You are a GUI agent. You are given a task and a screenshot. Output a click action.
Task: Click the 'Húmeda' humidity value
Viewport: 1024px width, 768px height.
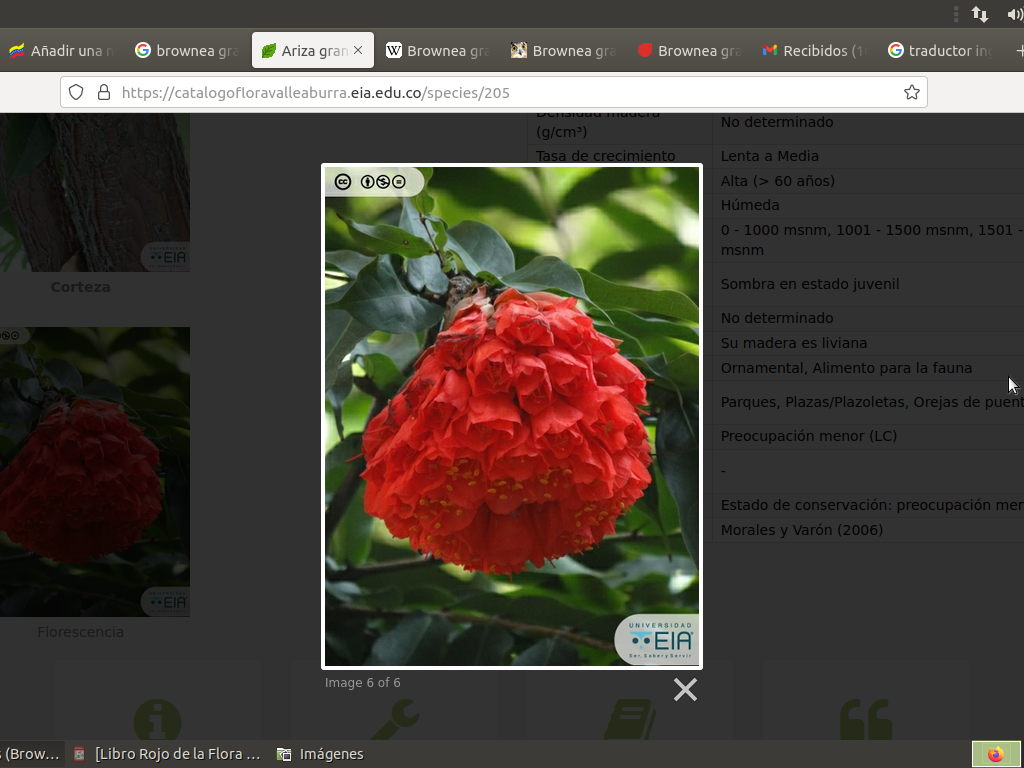(750, 205)
